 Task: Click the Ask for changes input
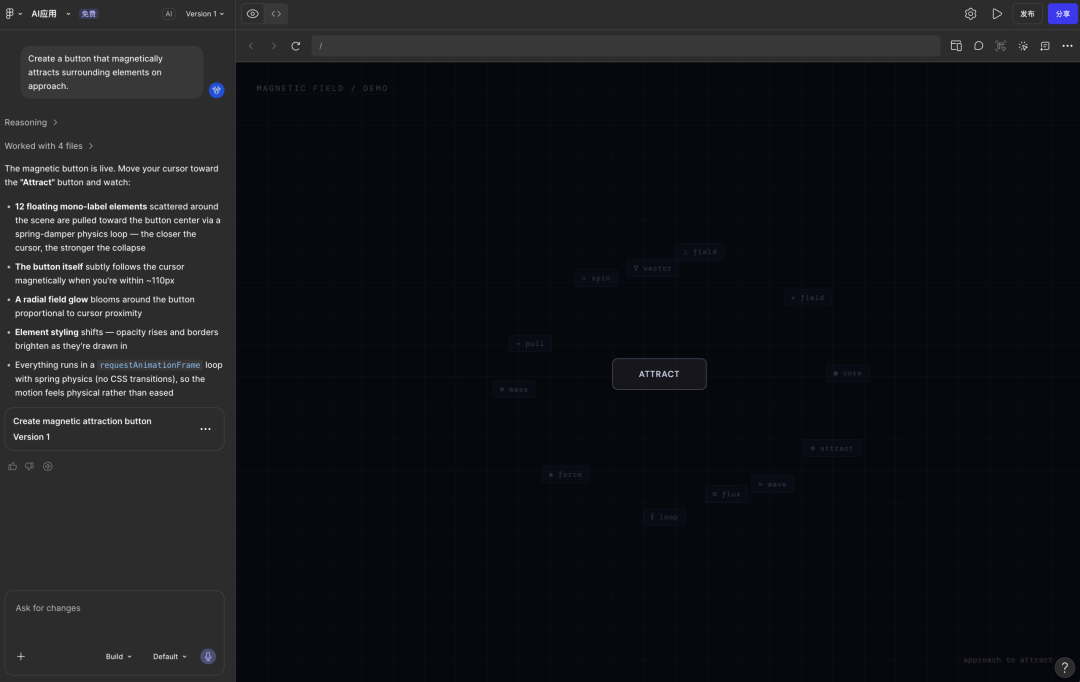pos(114,608)
